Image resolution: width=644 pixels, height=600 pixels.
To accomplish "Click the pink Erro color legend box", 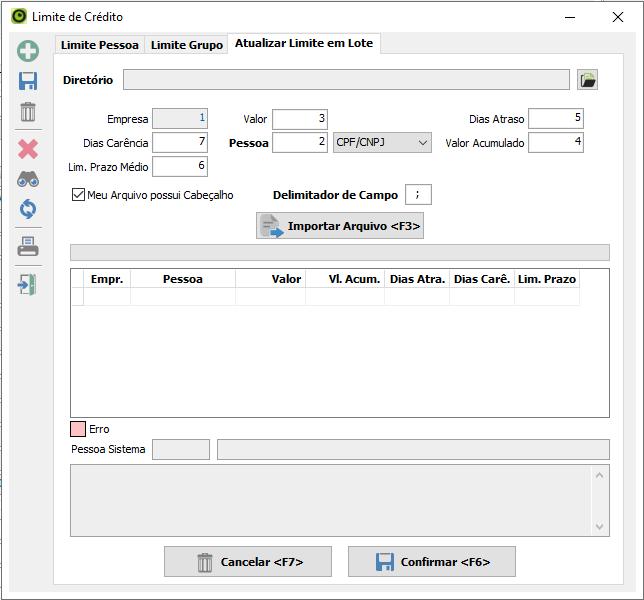I will pos(78,429).
